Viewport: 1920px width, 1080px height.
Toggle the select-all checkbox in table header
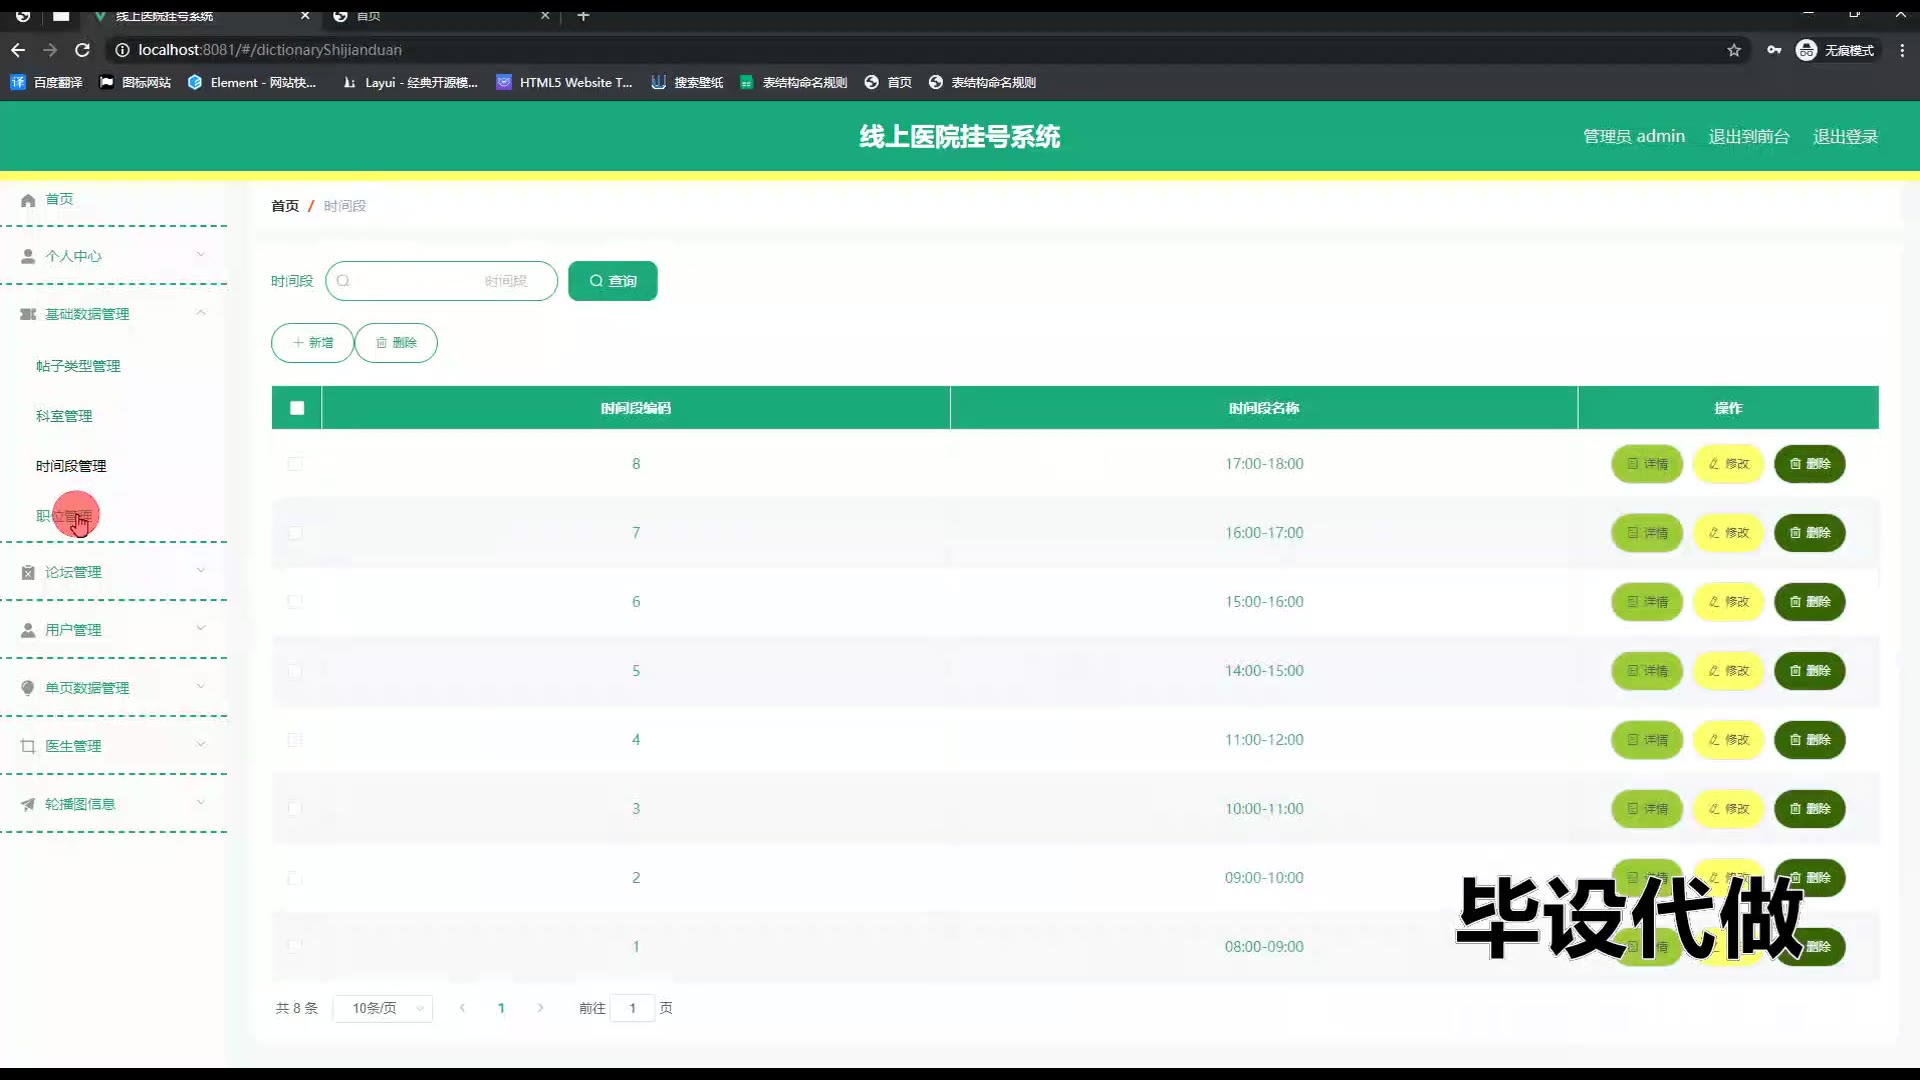[x=297, y=408]
